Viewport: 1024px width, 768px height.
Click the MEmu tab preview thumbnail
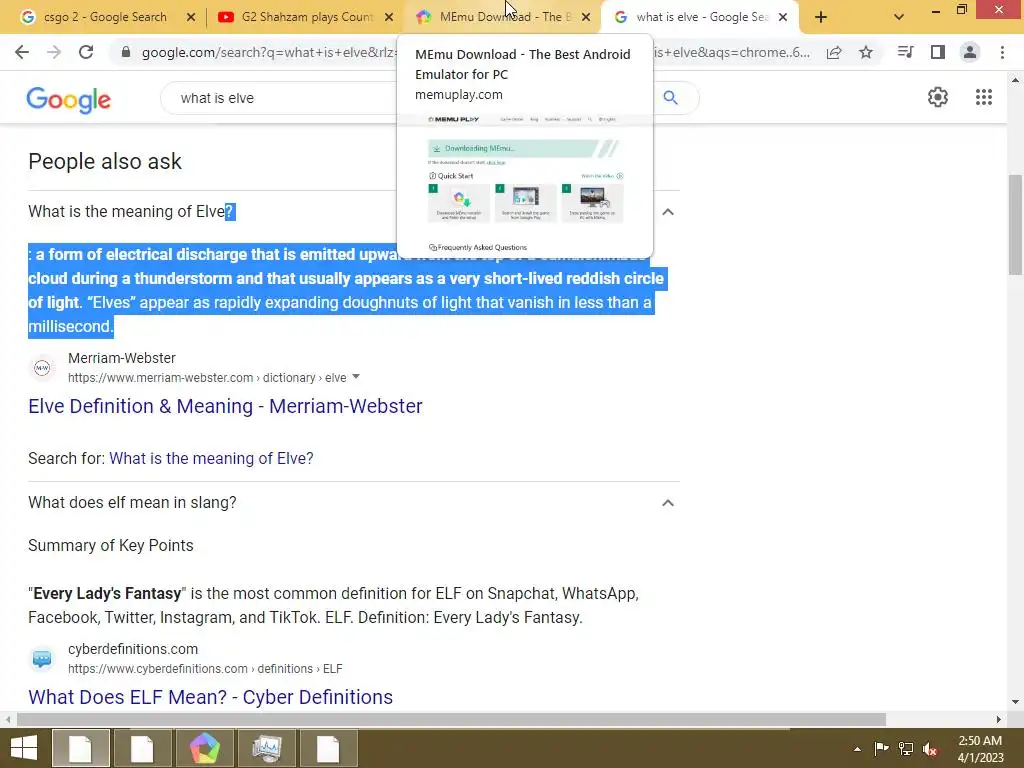pos(524,185)
